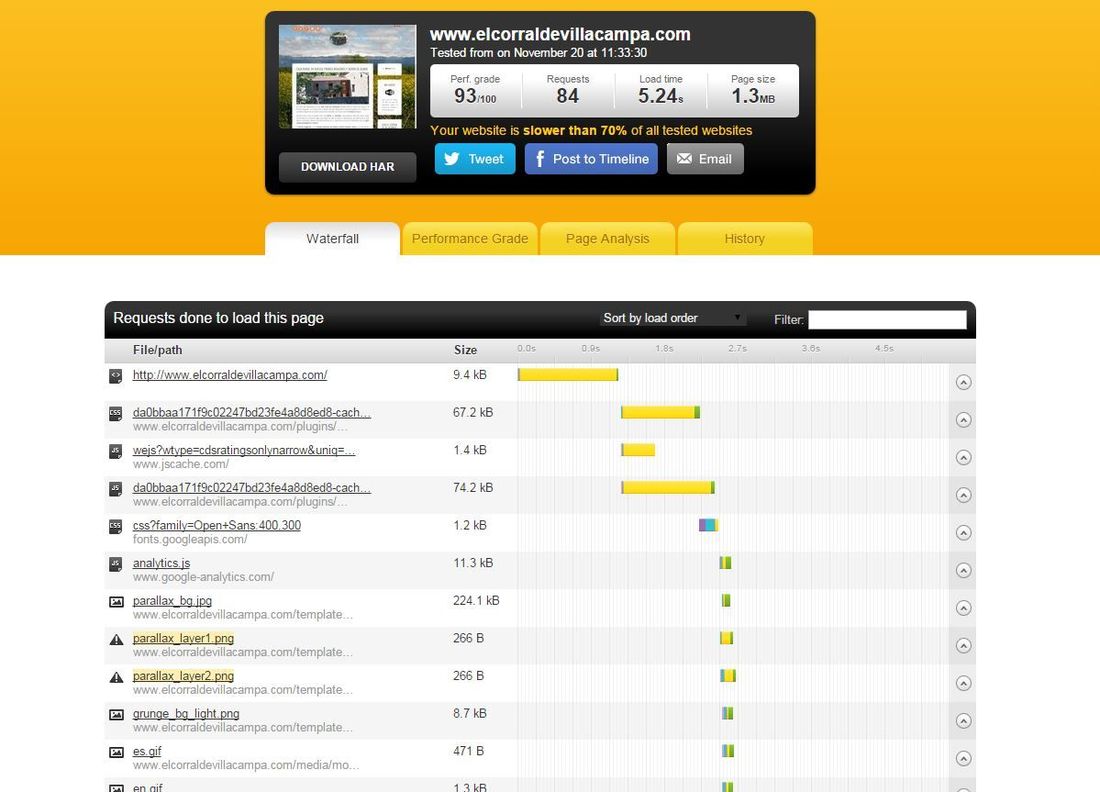Image resolution: width=1100 pixels, height=792 pixels.
Task: Send the results via the Email button
Action: click(705, 159)
